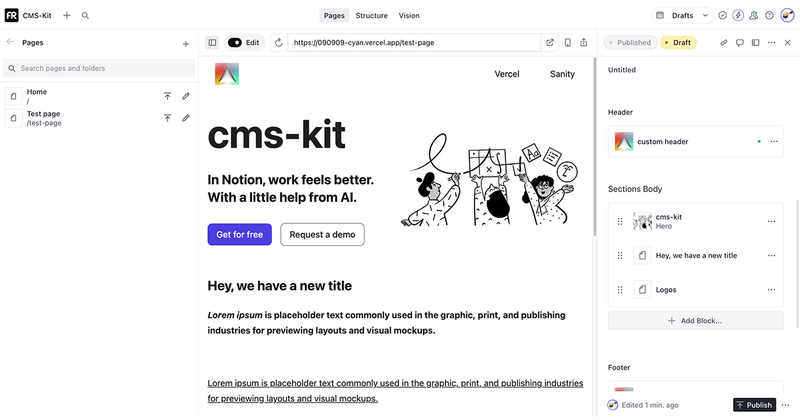
Task: Open the tasks checkmark icon in top bar
Action: (722, 15)
